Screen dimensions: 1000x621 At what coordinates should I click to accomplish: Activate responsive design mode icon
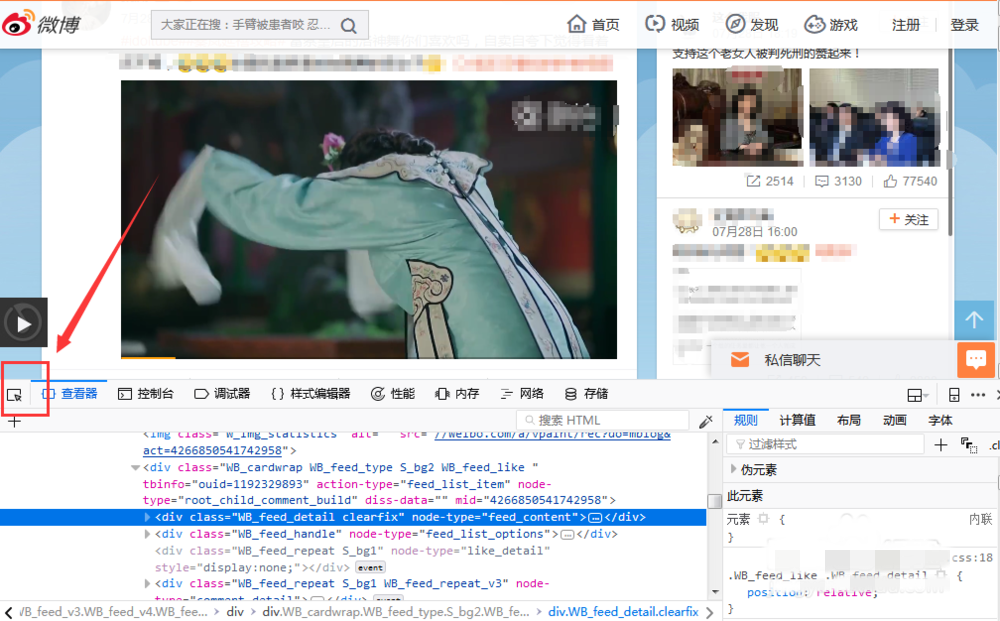pos(954,393)
